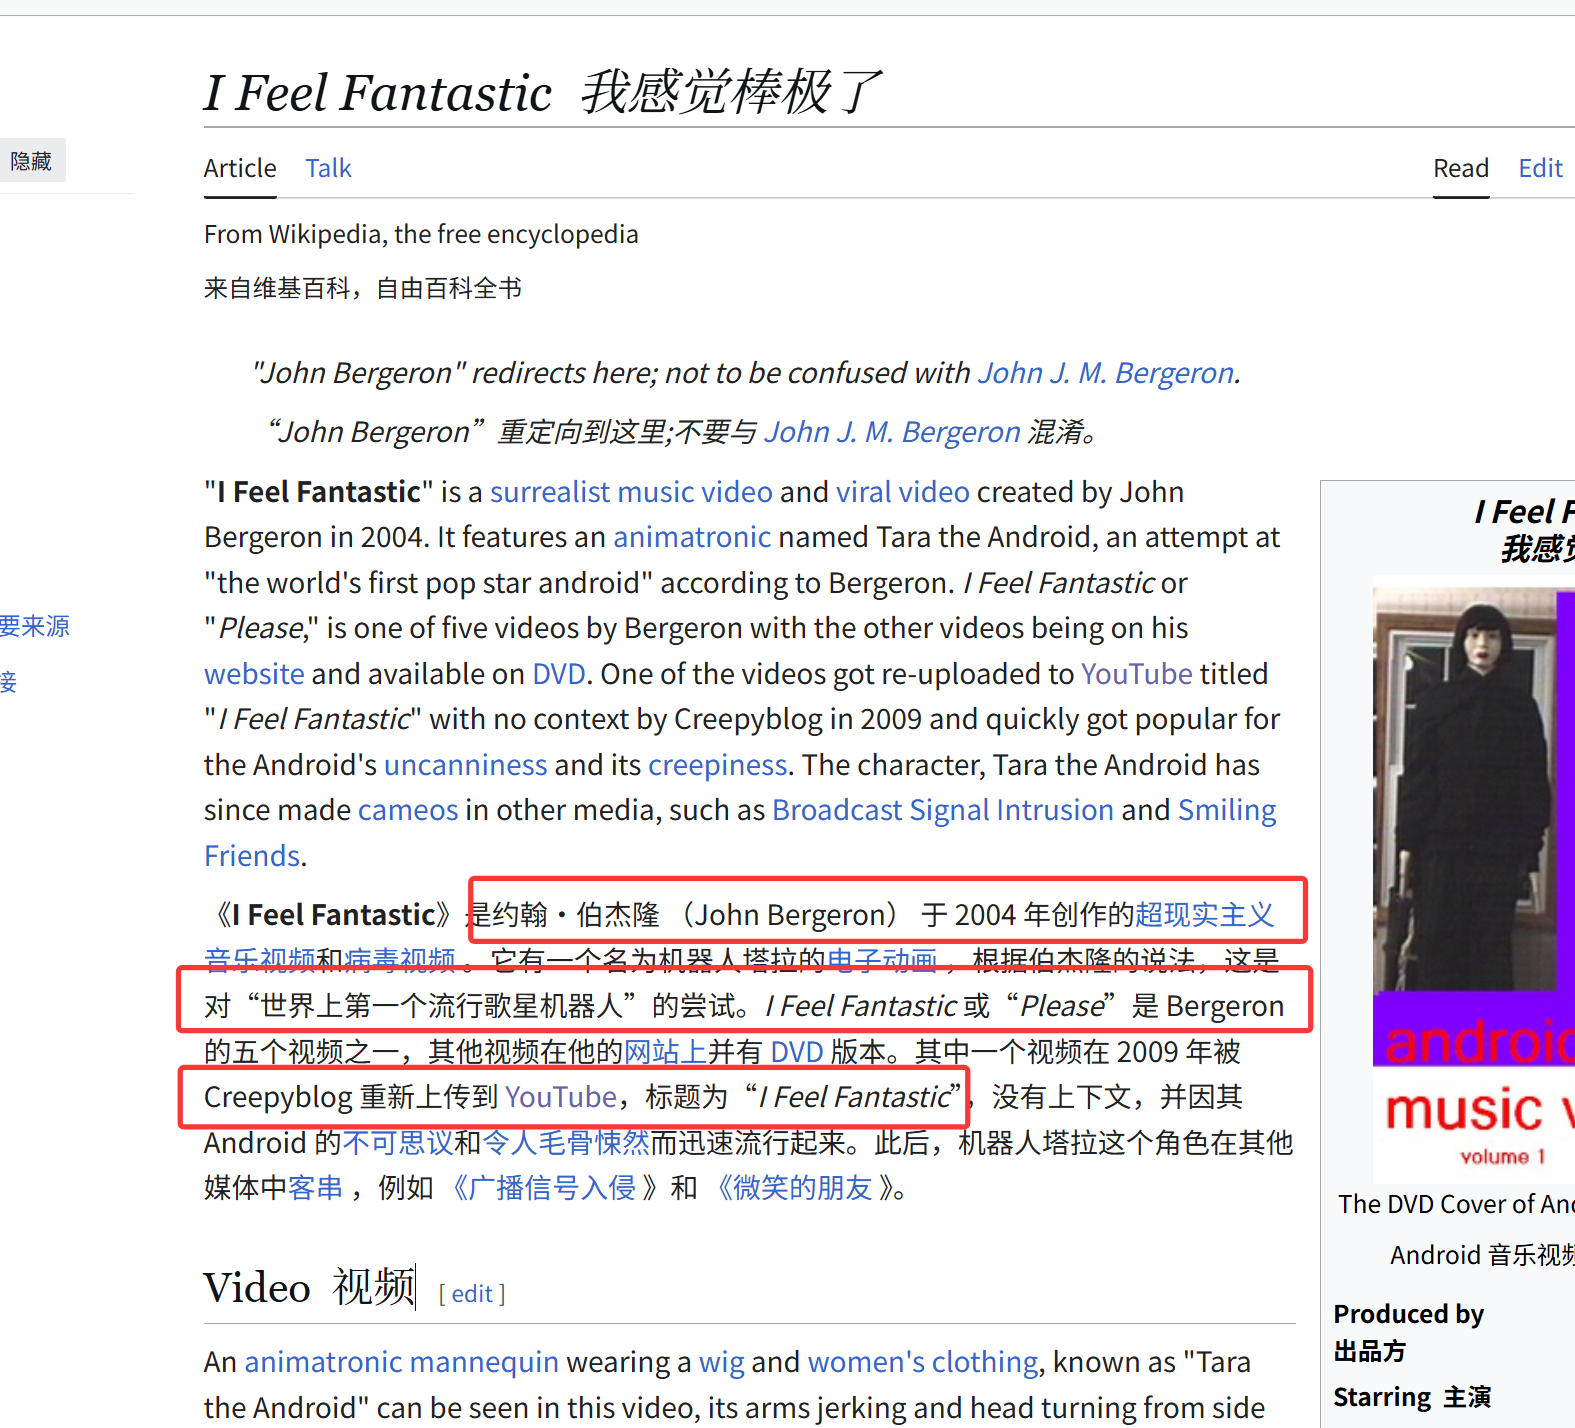Follow the women's clothing link
Viewport: 1575px width, 1428px height.
click(x=923, y=1362)
